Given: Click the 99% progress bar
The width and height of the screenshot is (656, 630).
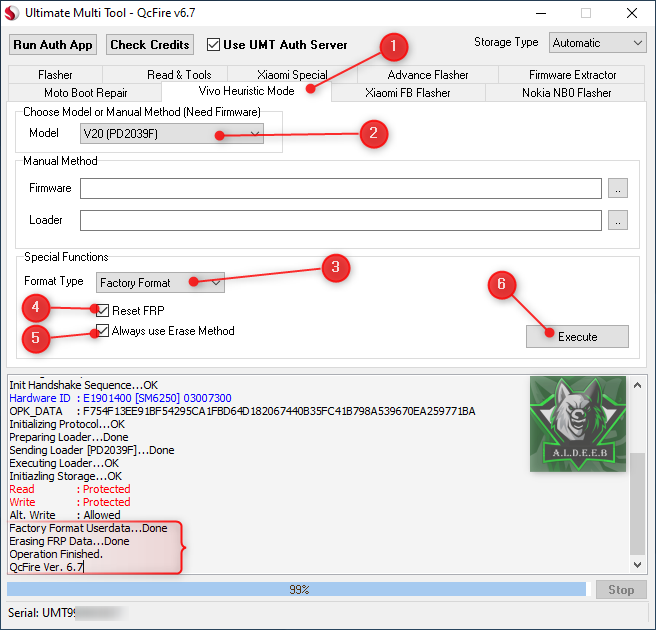Looking at the screenshot, I should click(x=299, y=589).
